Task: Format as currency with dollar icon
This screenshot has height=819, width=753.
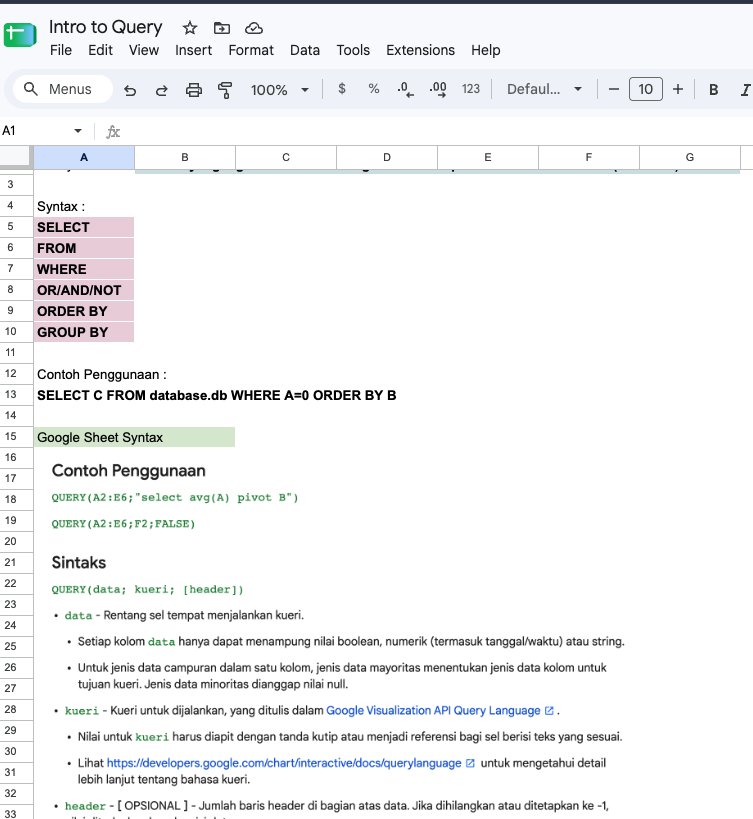Action: click(342, 89)
